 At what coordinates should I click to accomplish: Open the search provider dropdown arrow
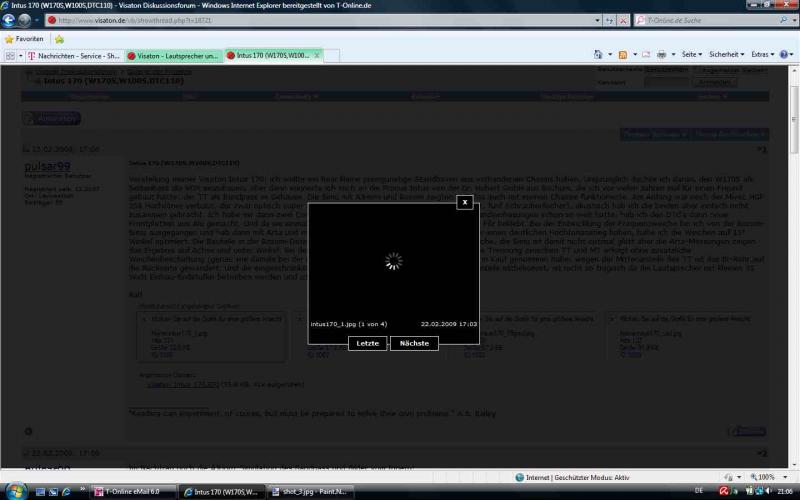click(x=794, y=20)
